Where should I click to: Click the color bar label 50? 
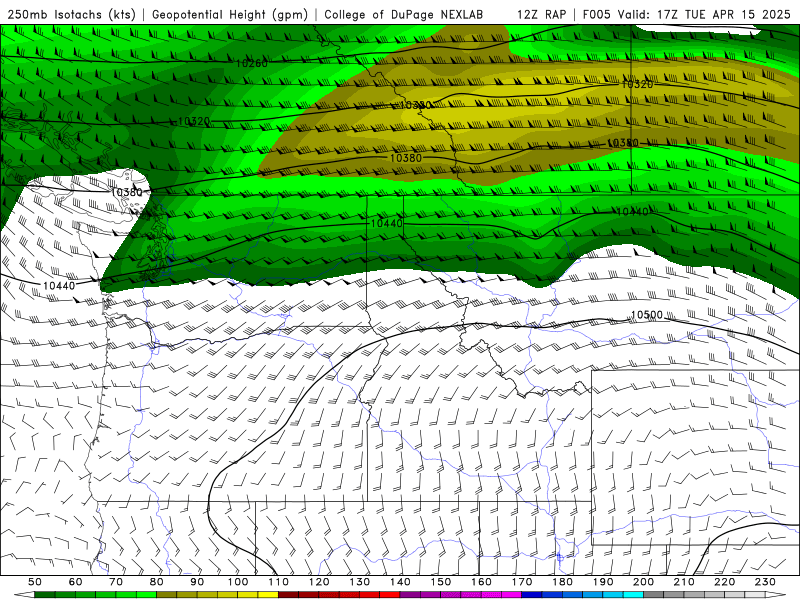[35, 582]
